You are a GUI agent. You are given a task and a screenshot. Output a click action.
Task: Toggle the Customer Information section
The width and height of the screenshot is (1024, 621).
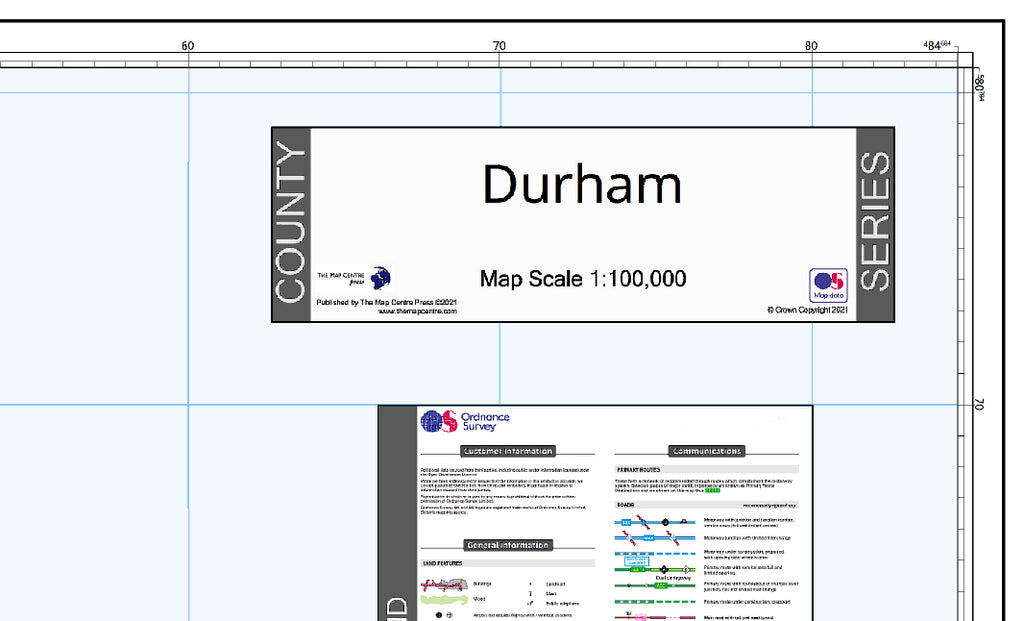[508, 450]
